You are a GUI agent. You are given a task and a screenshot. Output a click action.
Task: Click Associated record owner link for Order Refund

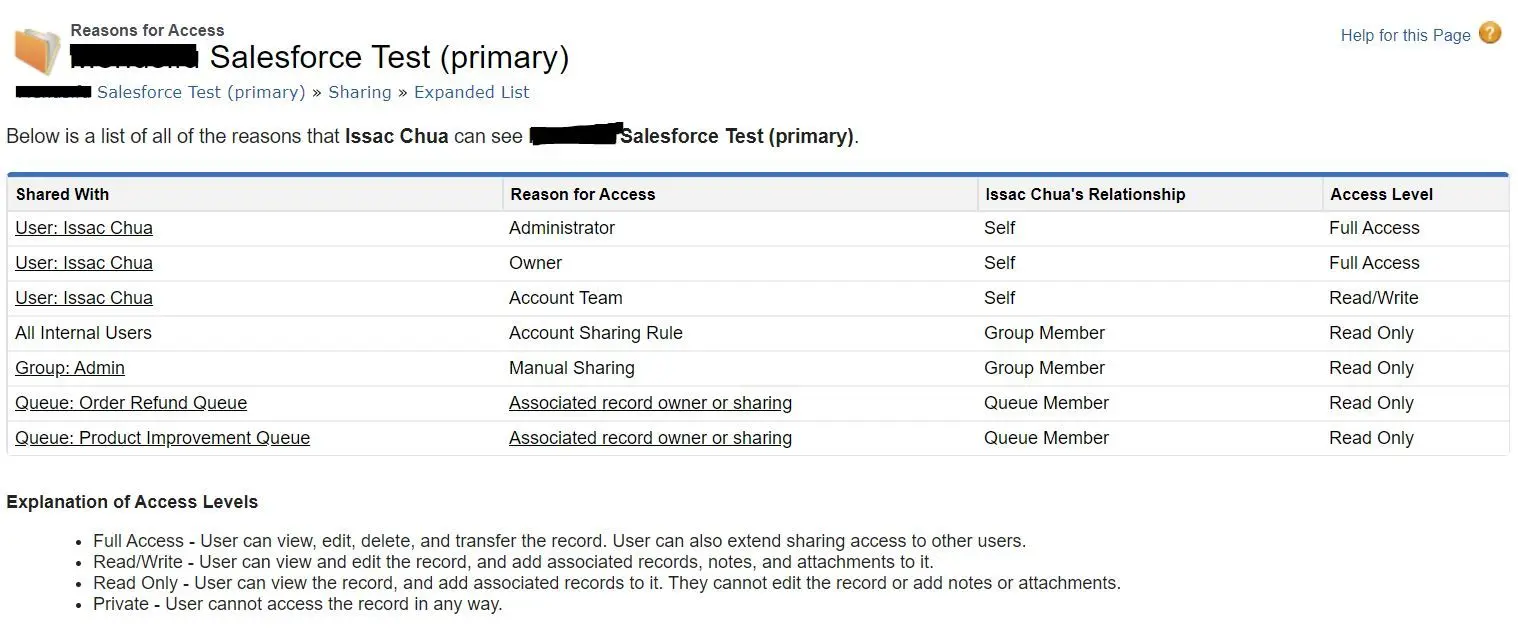[x=650, y=403]
